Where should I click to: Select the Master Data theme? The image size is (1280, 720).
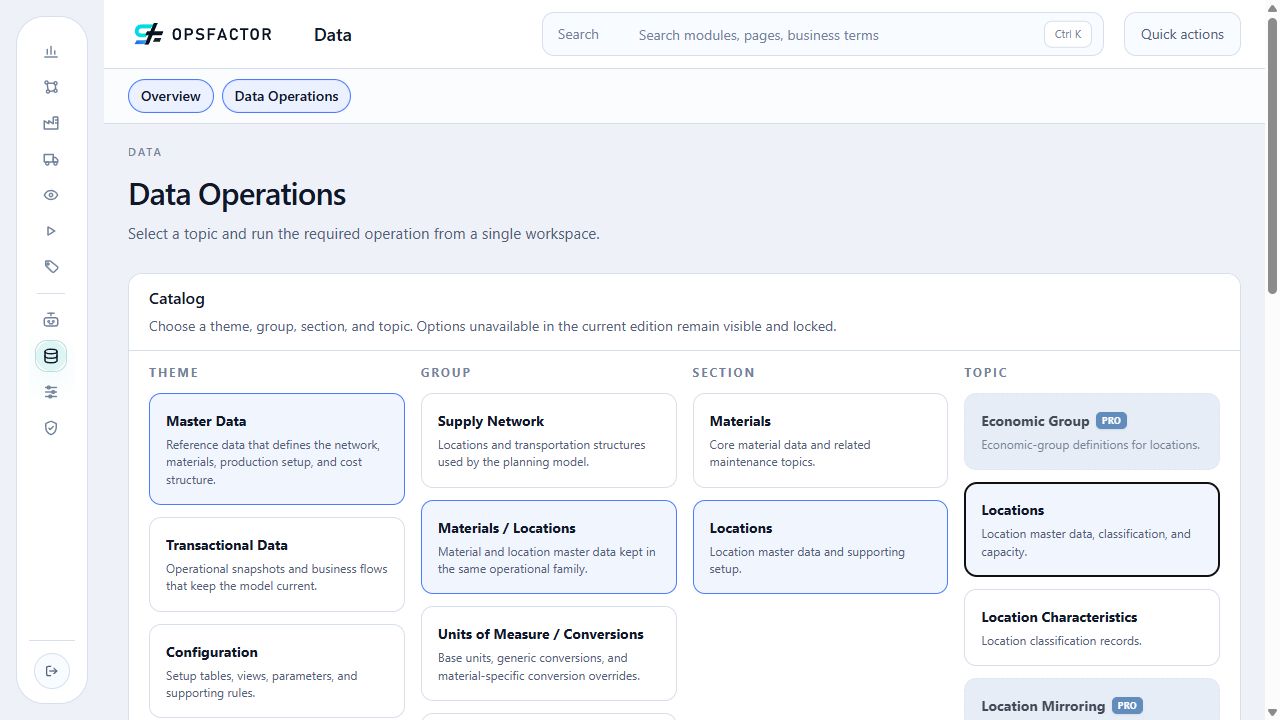pos(277,449)
